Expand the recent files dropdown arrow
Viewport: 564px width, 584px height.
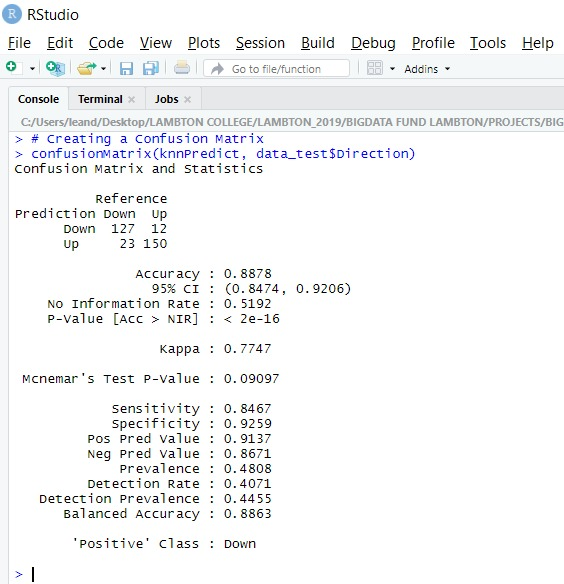pos(104,69)
